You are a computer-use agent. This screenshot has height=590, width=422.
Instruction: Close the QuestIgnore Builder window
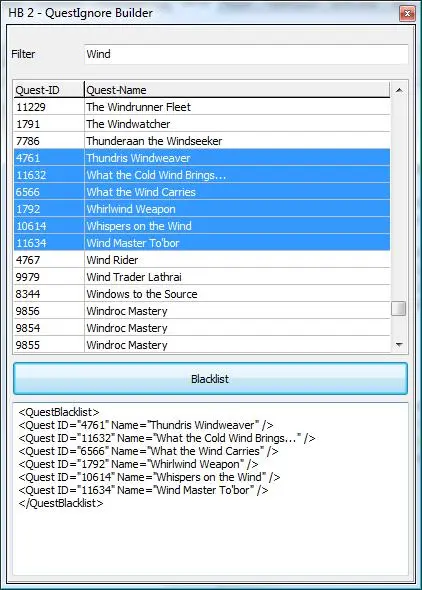[x=407, y=14]
